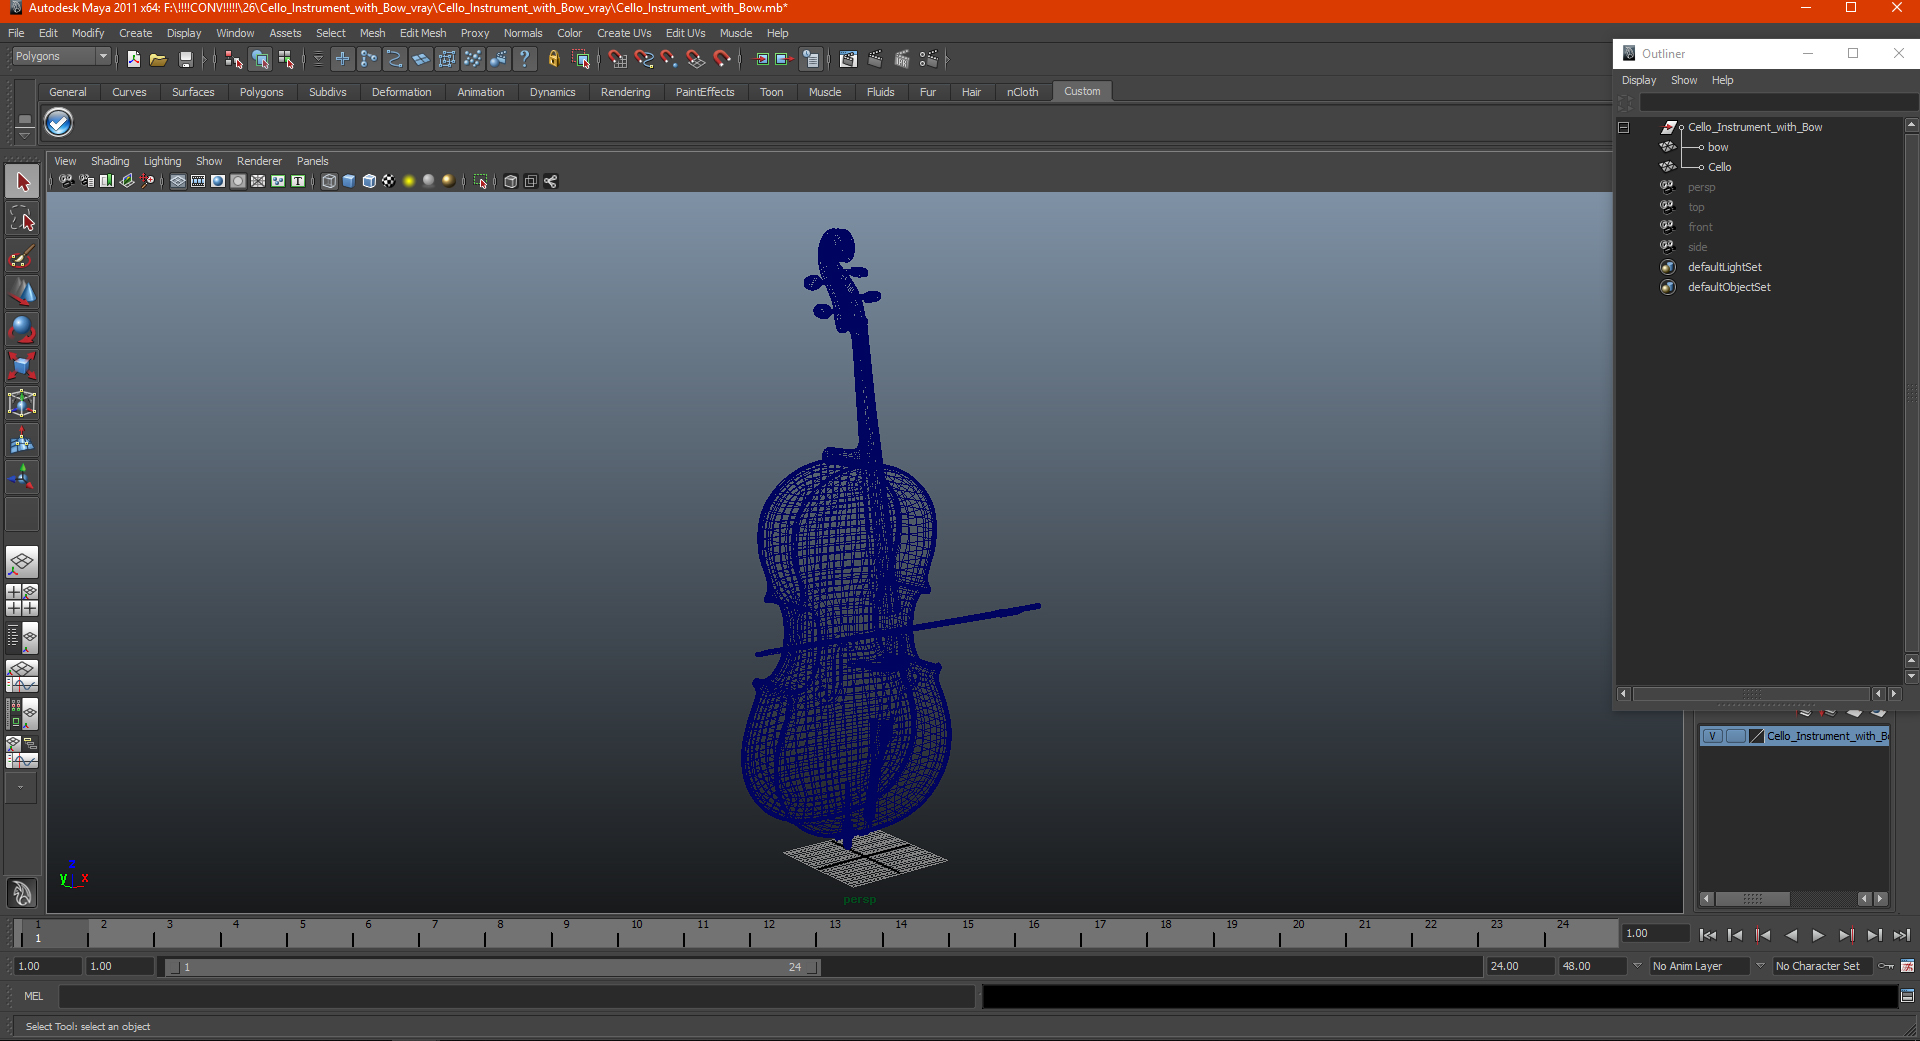Toggle wireframe display cube in panel toolbar
Viewport: 1920px width, 1041px height.
point(329,181)
